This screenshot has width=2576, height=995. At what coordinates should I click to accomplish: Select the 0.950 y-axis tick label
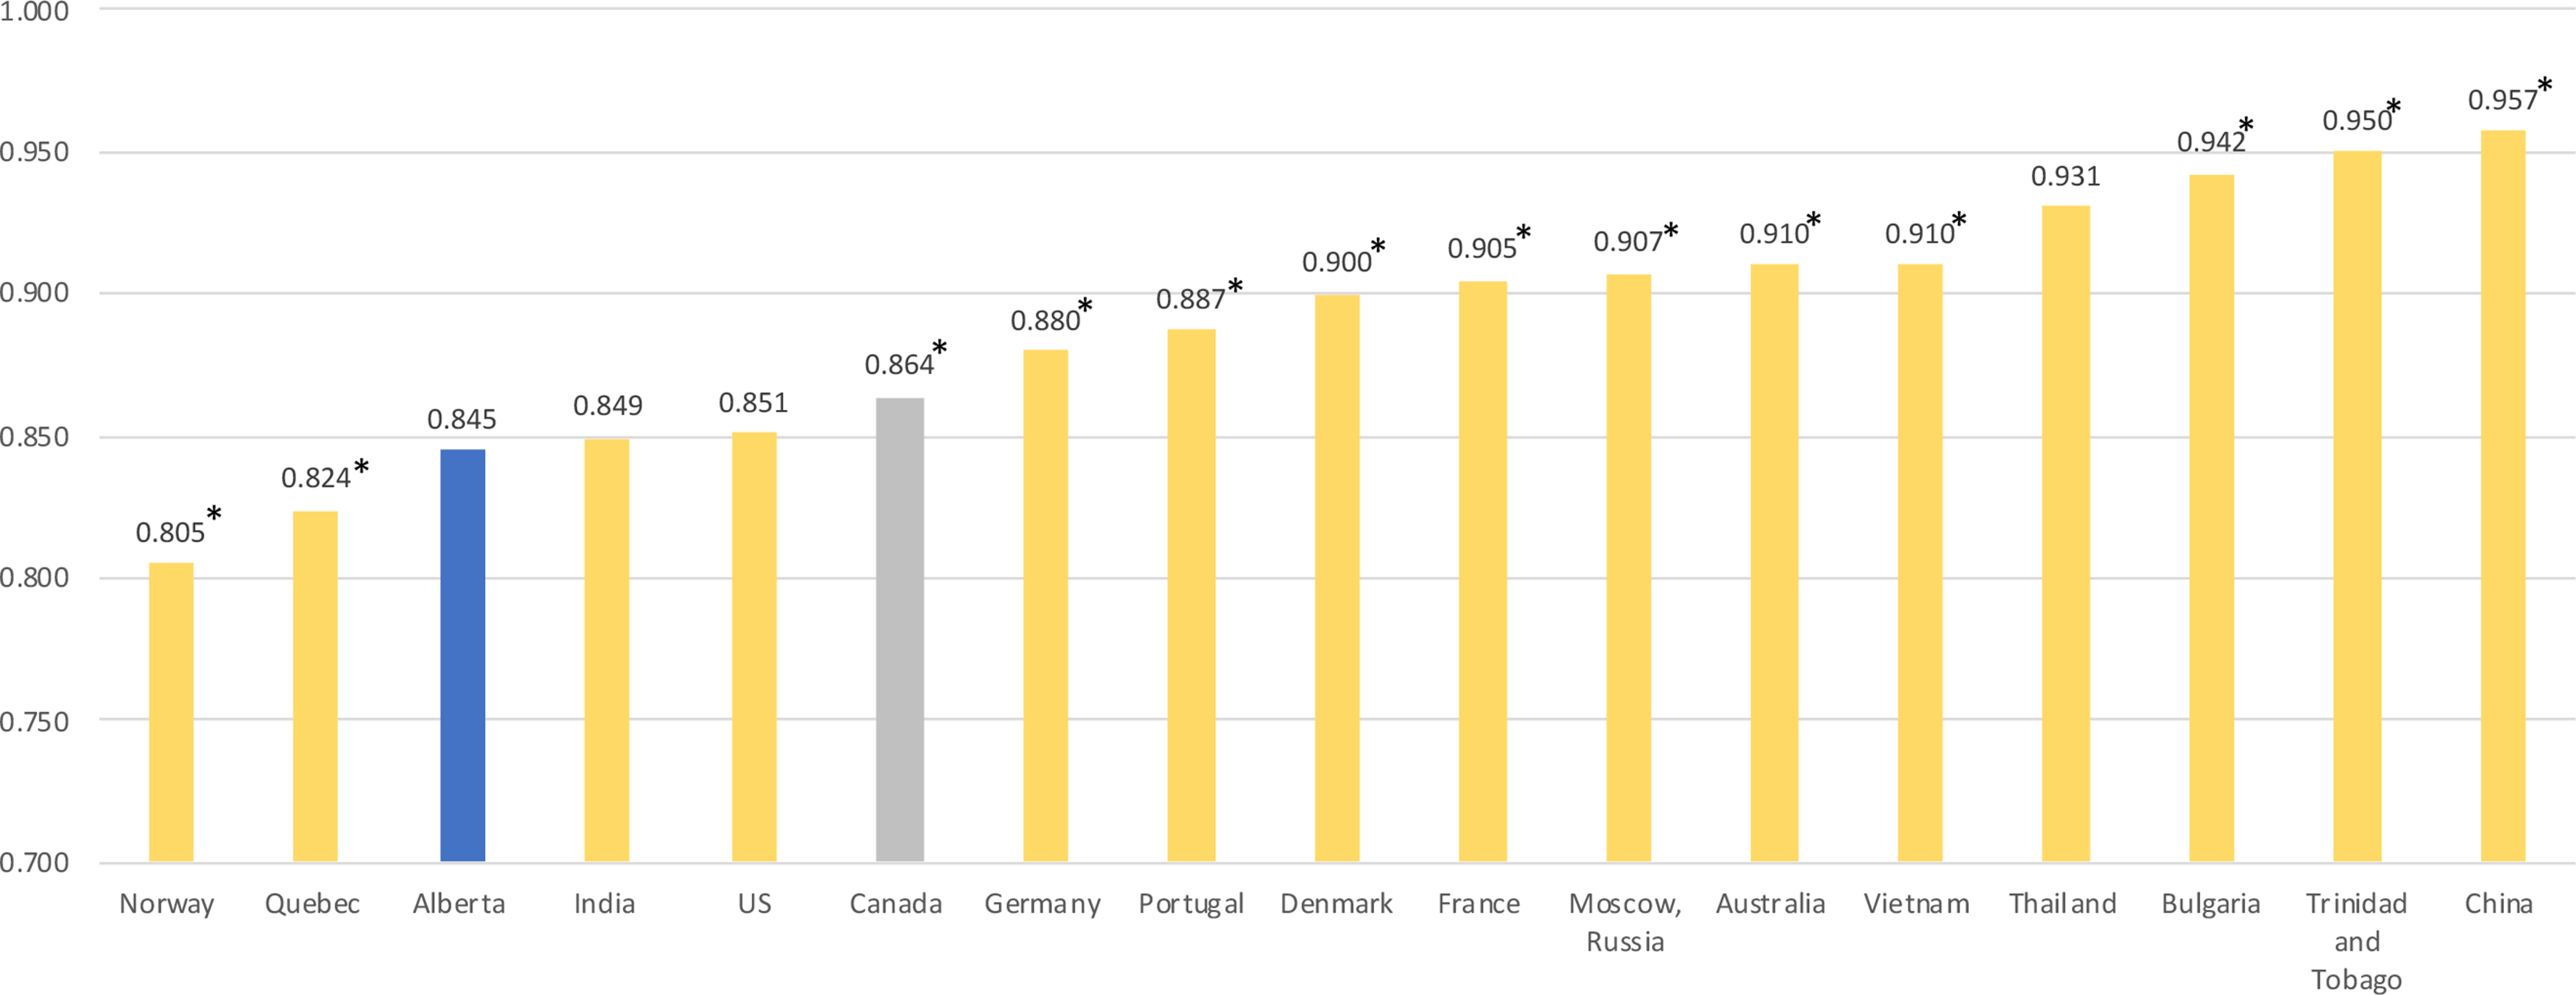coord(34,152)
